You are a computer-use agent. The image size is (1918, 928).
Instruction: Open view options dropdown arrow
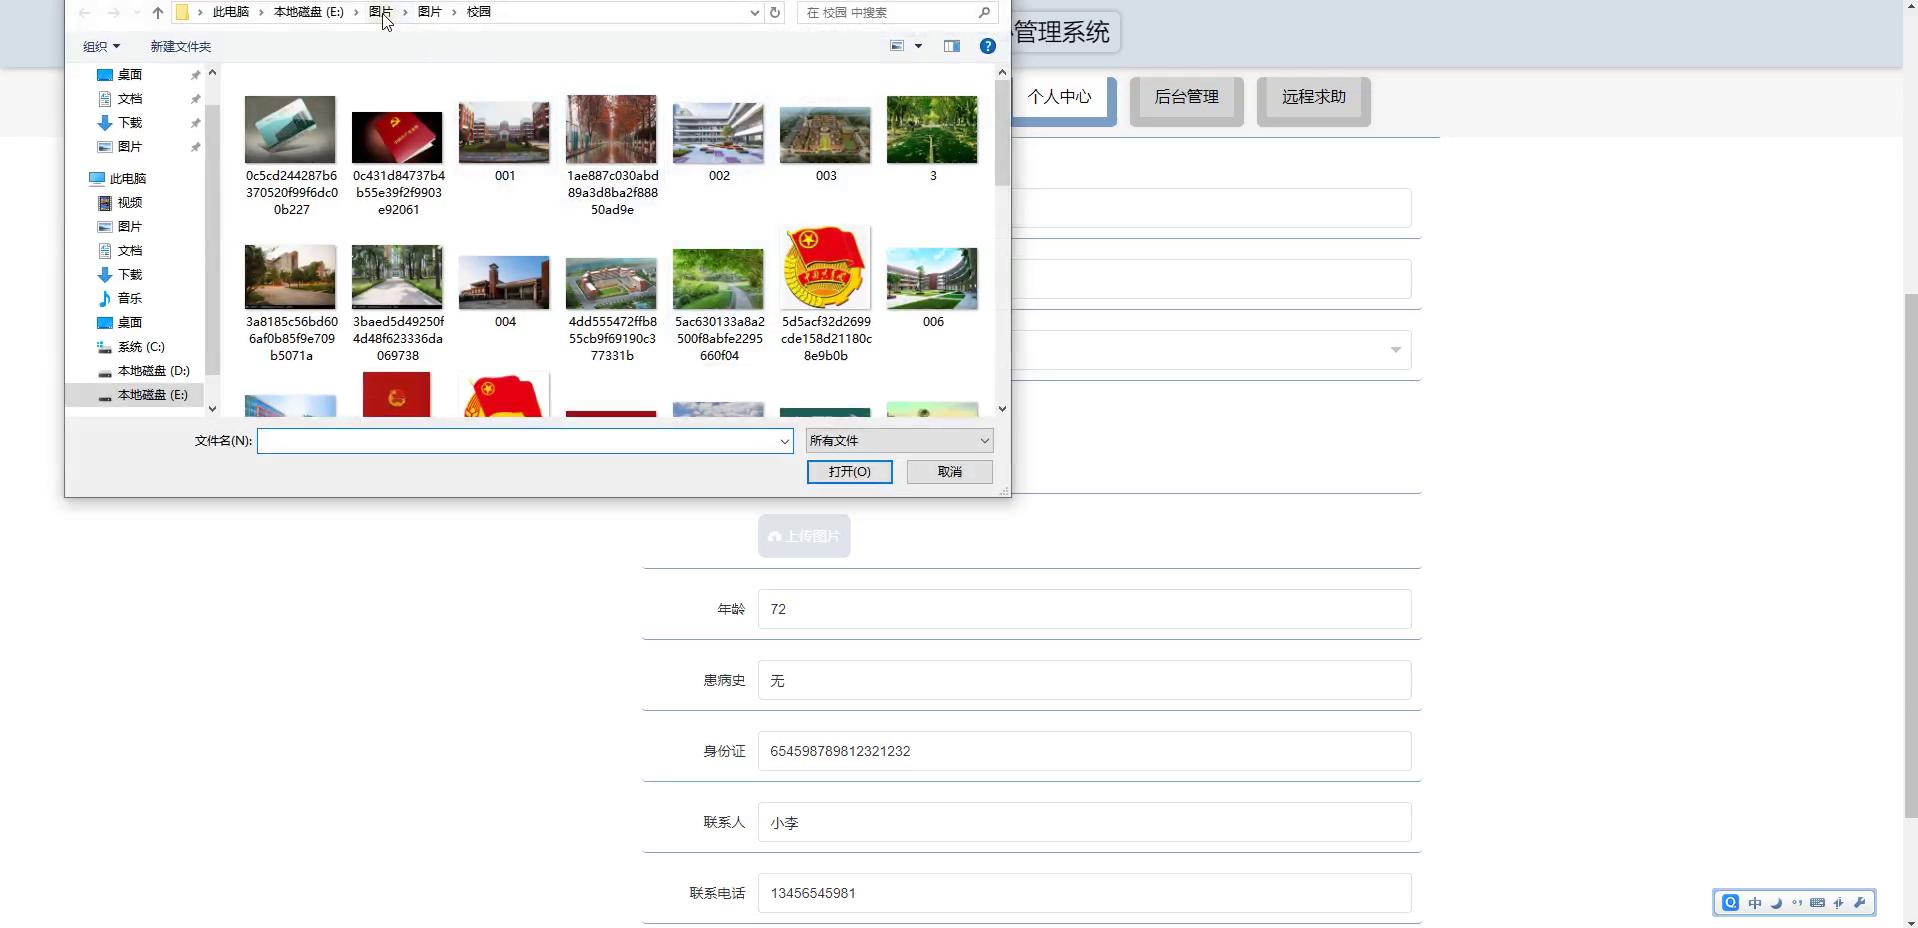[918, 46]
